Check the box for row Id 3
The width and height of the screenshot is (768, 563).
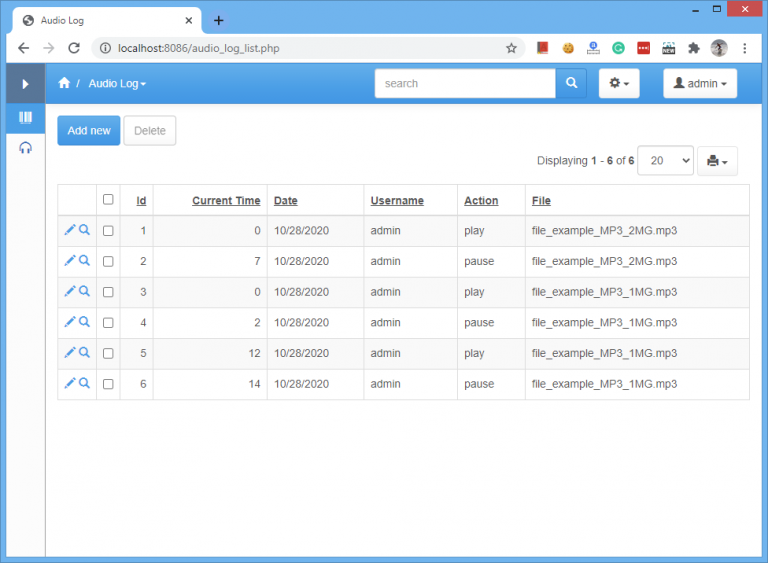pos(108,292)
